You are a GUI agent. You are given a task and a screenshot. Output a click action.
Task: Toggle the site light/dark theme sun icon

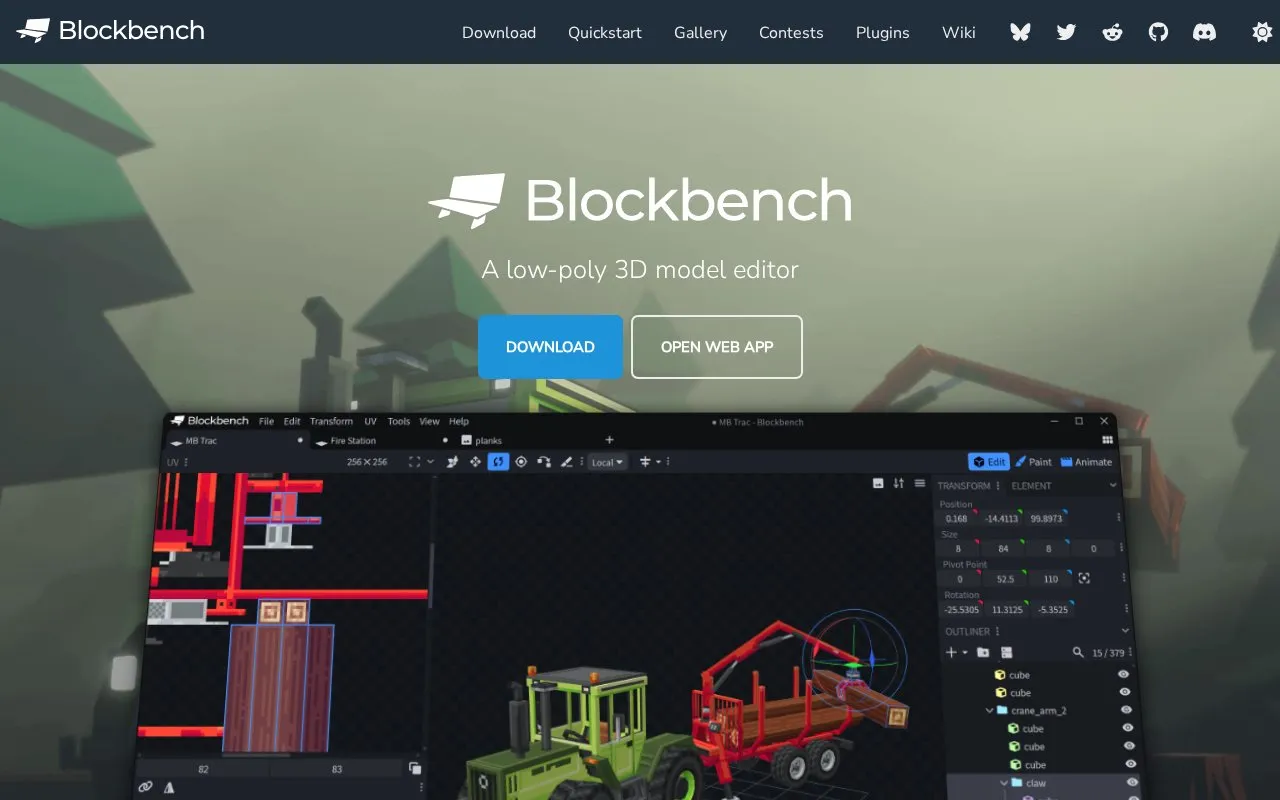click(x=1262, y=32)
